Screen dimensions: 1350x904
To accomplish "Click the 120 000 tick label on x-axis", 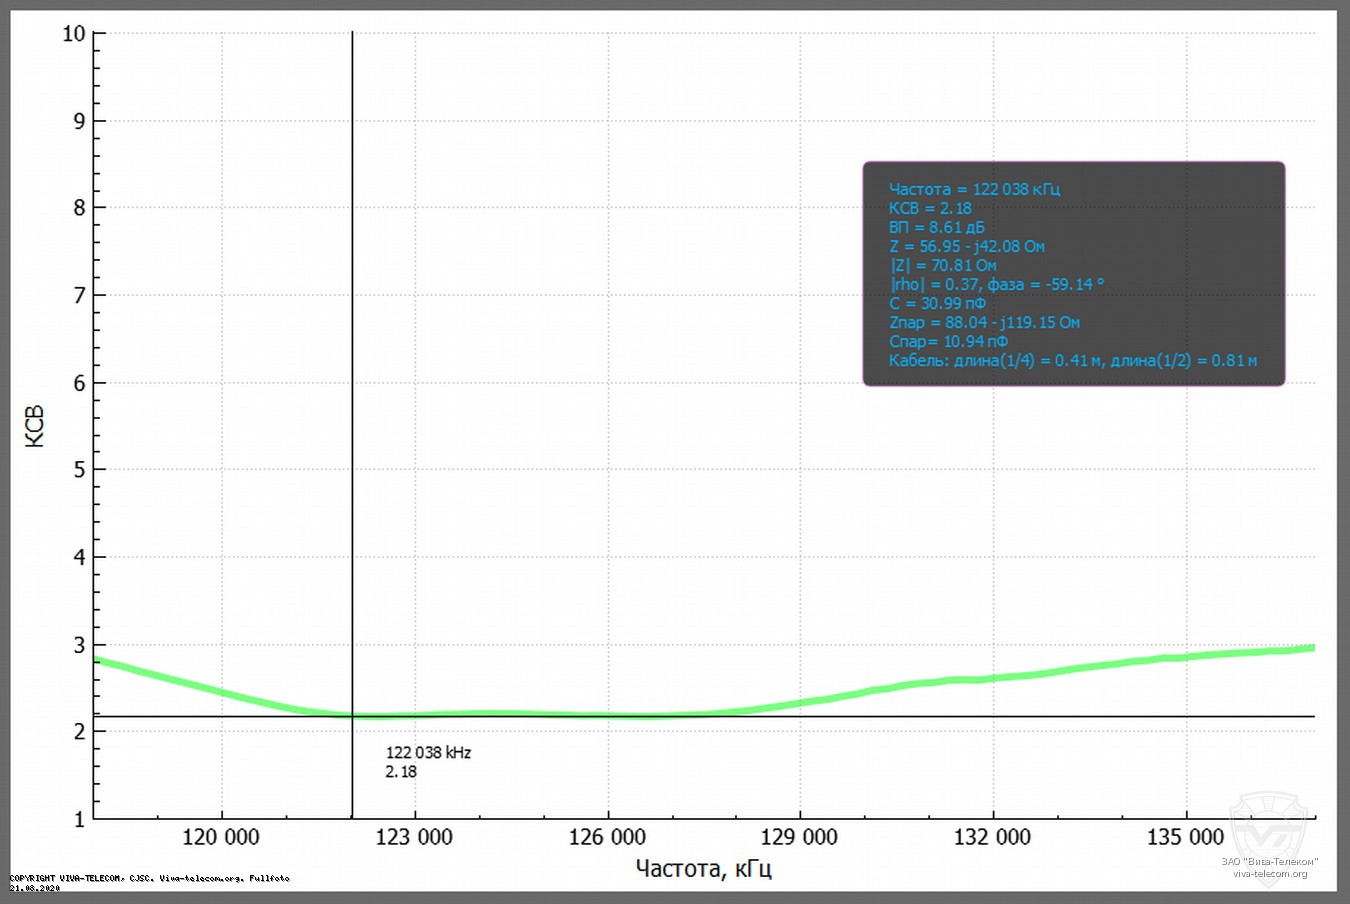I will pos(221,837).
